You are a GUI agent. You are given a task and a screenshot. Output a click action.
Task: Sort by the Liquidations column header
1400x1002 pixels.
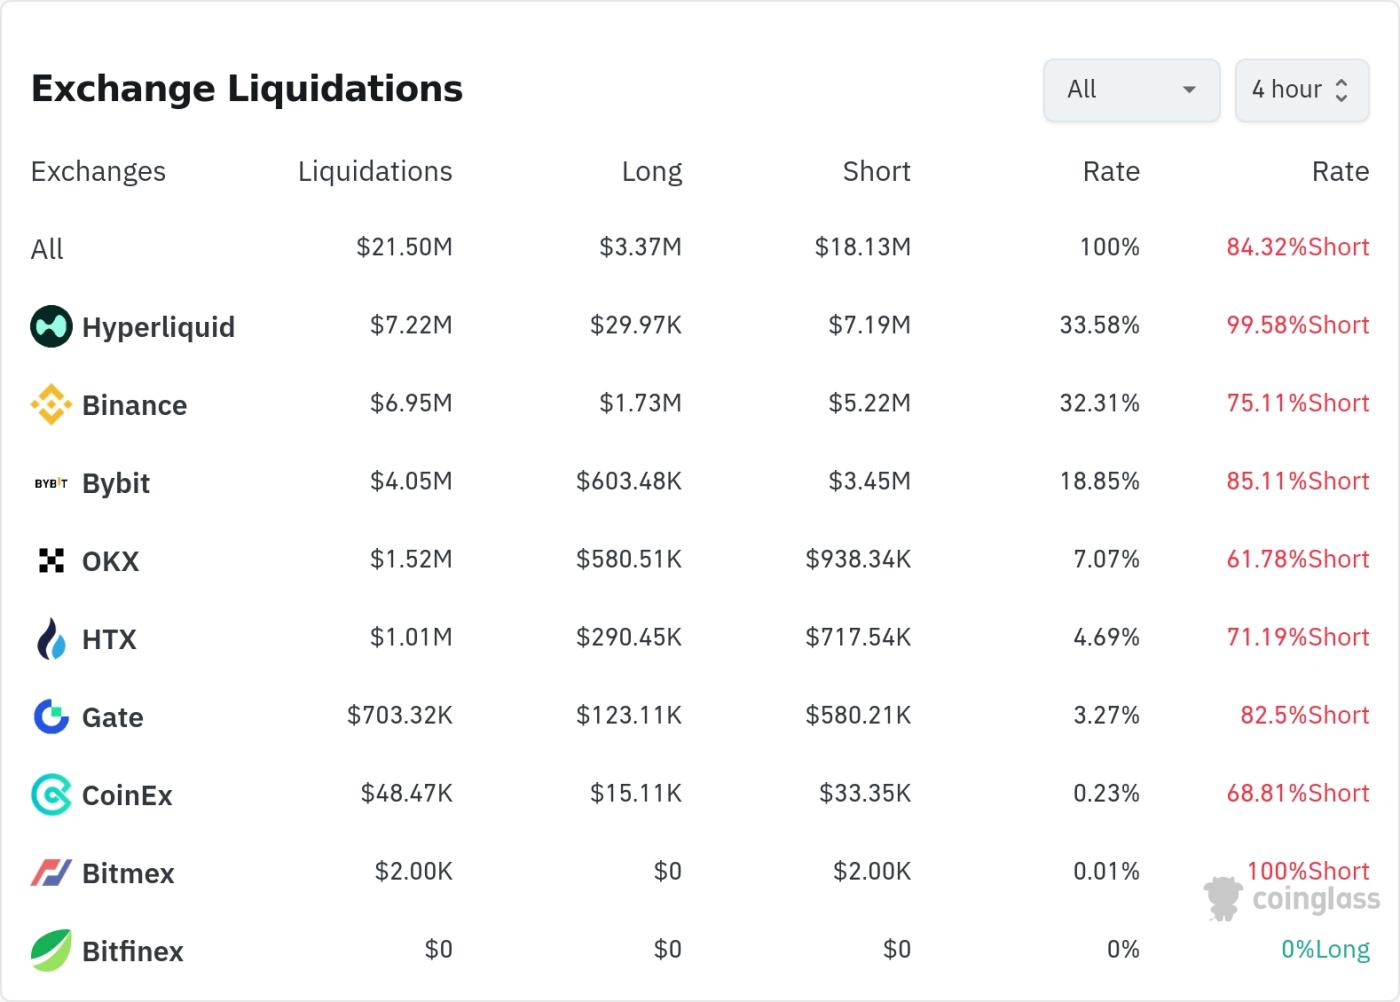click(x=375, y=171)
